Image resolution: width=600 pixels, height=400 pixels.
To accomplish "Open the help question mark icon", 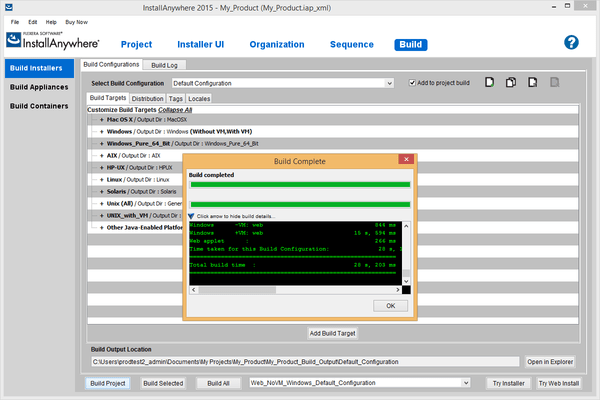I will point(571,42).
